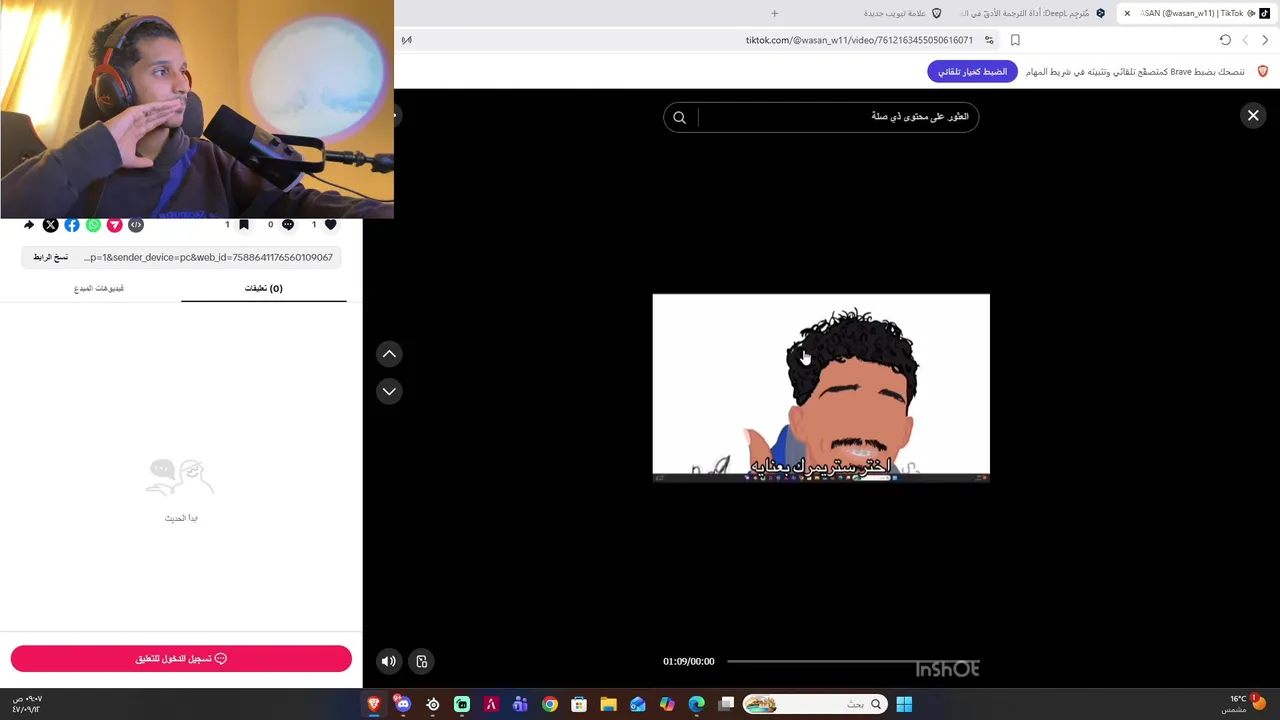Close the TikTok video viewer with X
The height and width of the screenshot is (720, 1280).
coord(1253,116)
